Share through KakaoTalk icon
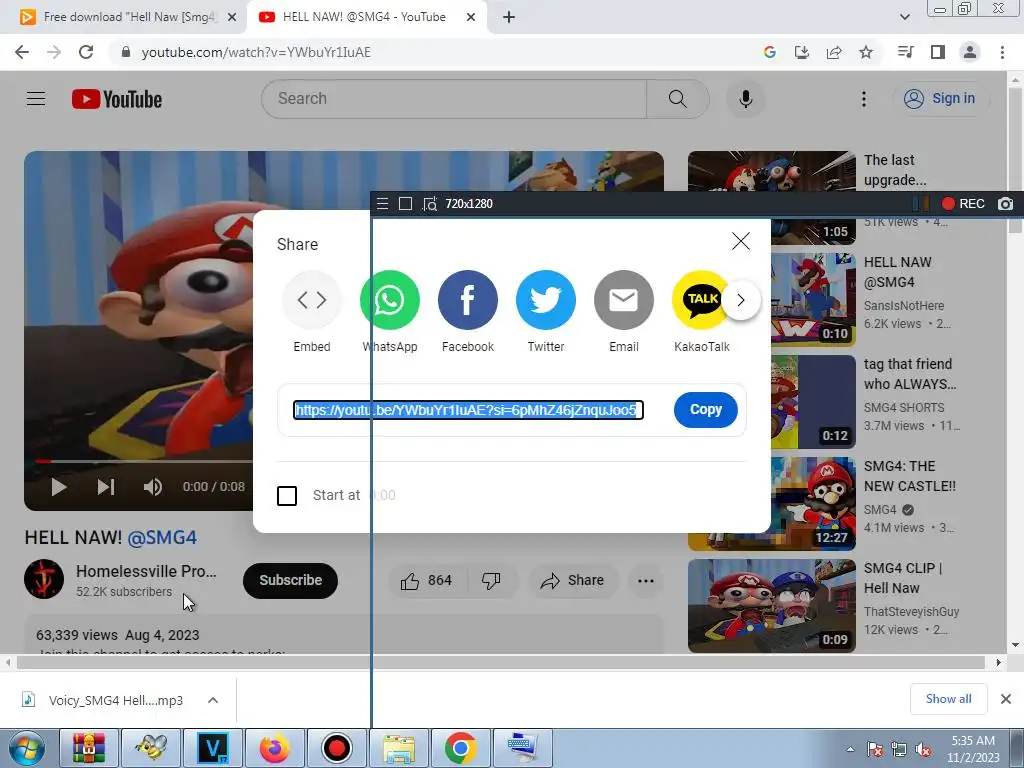The image size is (1024, 768). [x=701, y=300]
